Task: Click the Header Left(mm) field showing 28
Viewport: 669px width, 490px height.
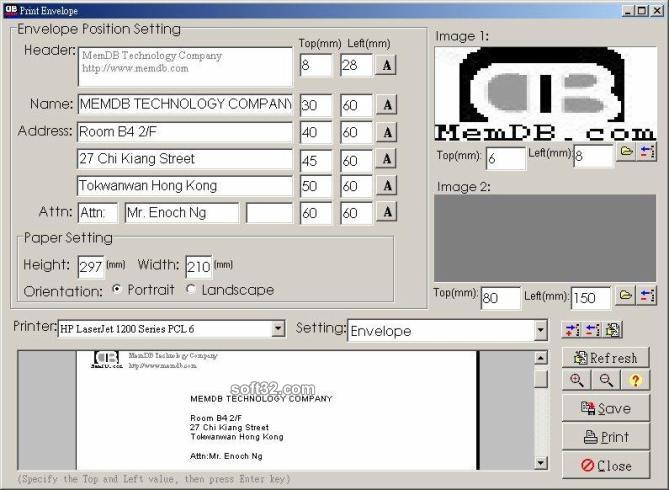Action: click(x=357, y=65)
